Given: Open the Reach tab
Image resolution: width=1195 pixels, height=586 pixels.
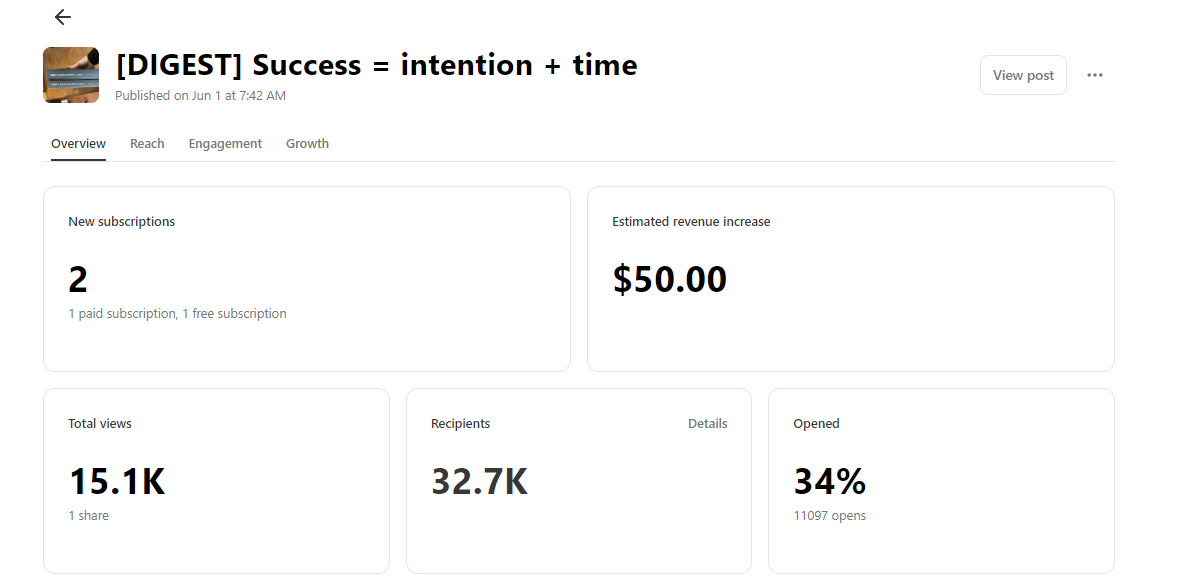Looking at the screenshot, I should click(x=147, y=144).
